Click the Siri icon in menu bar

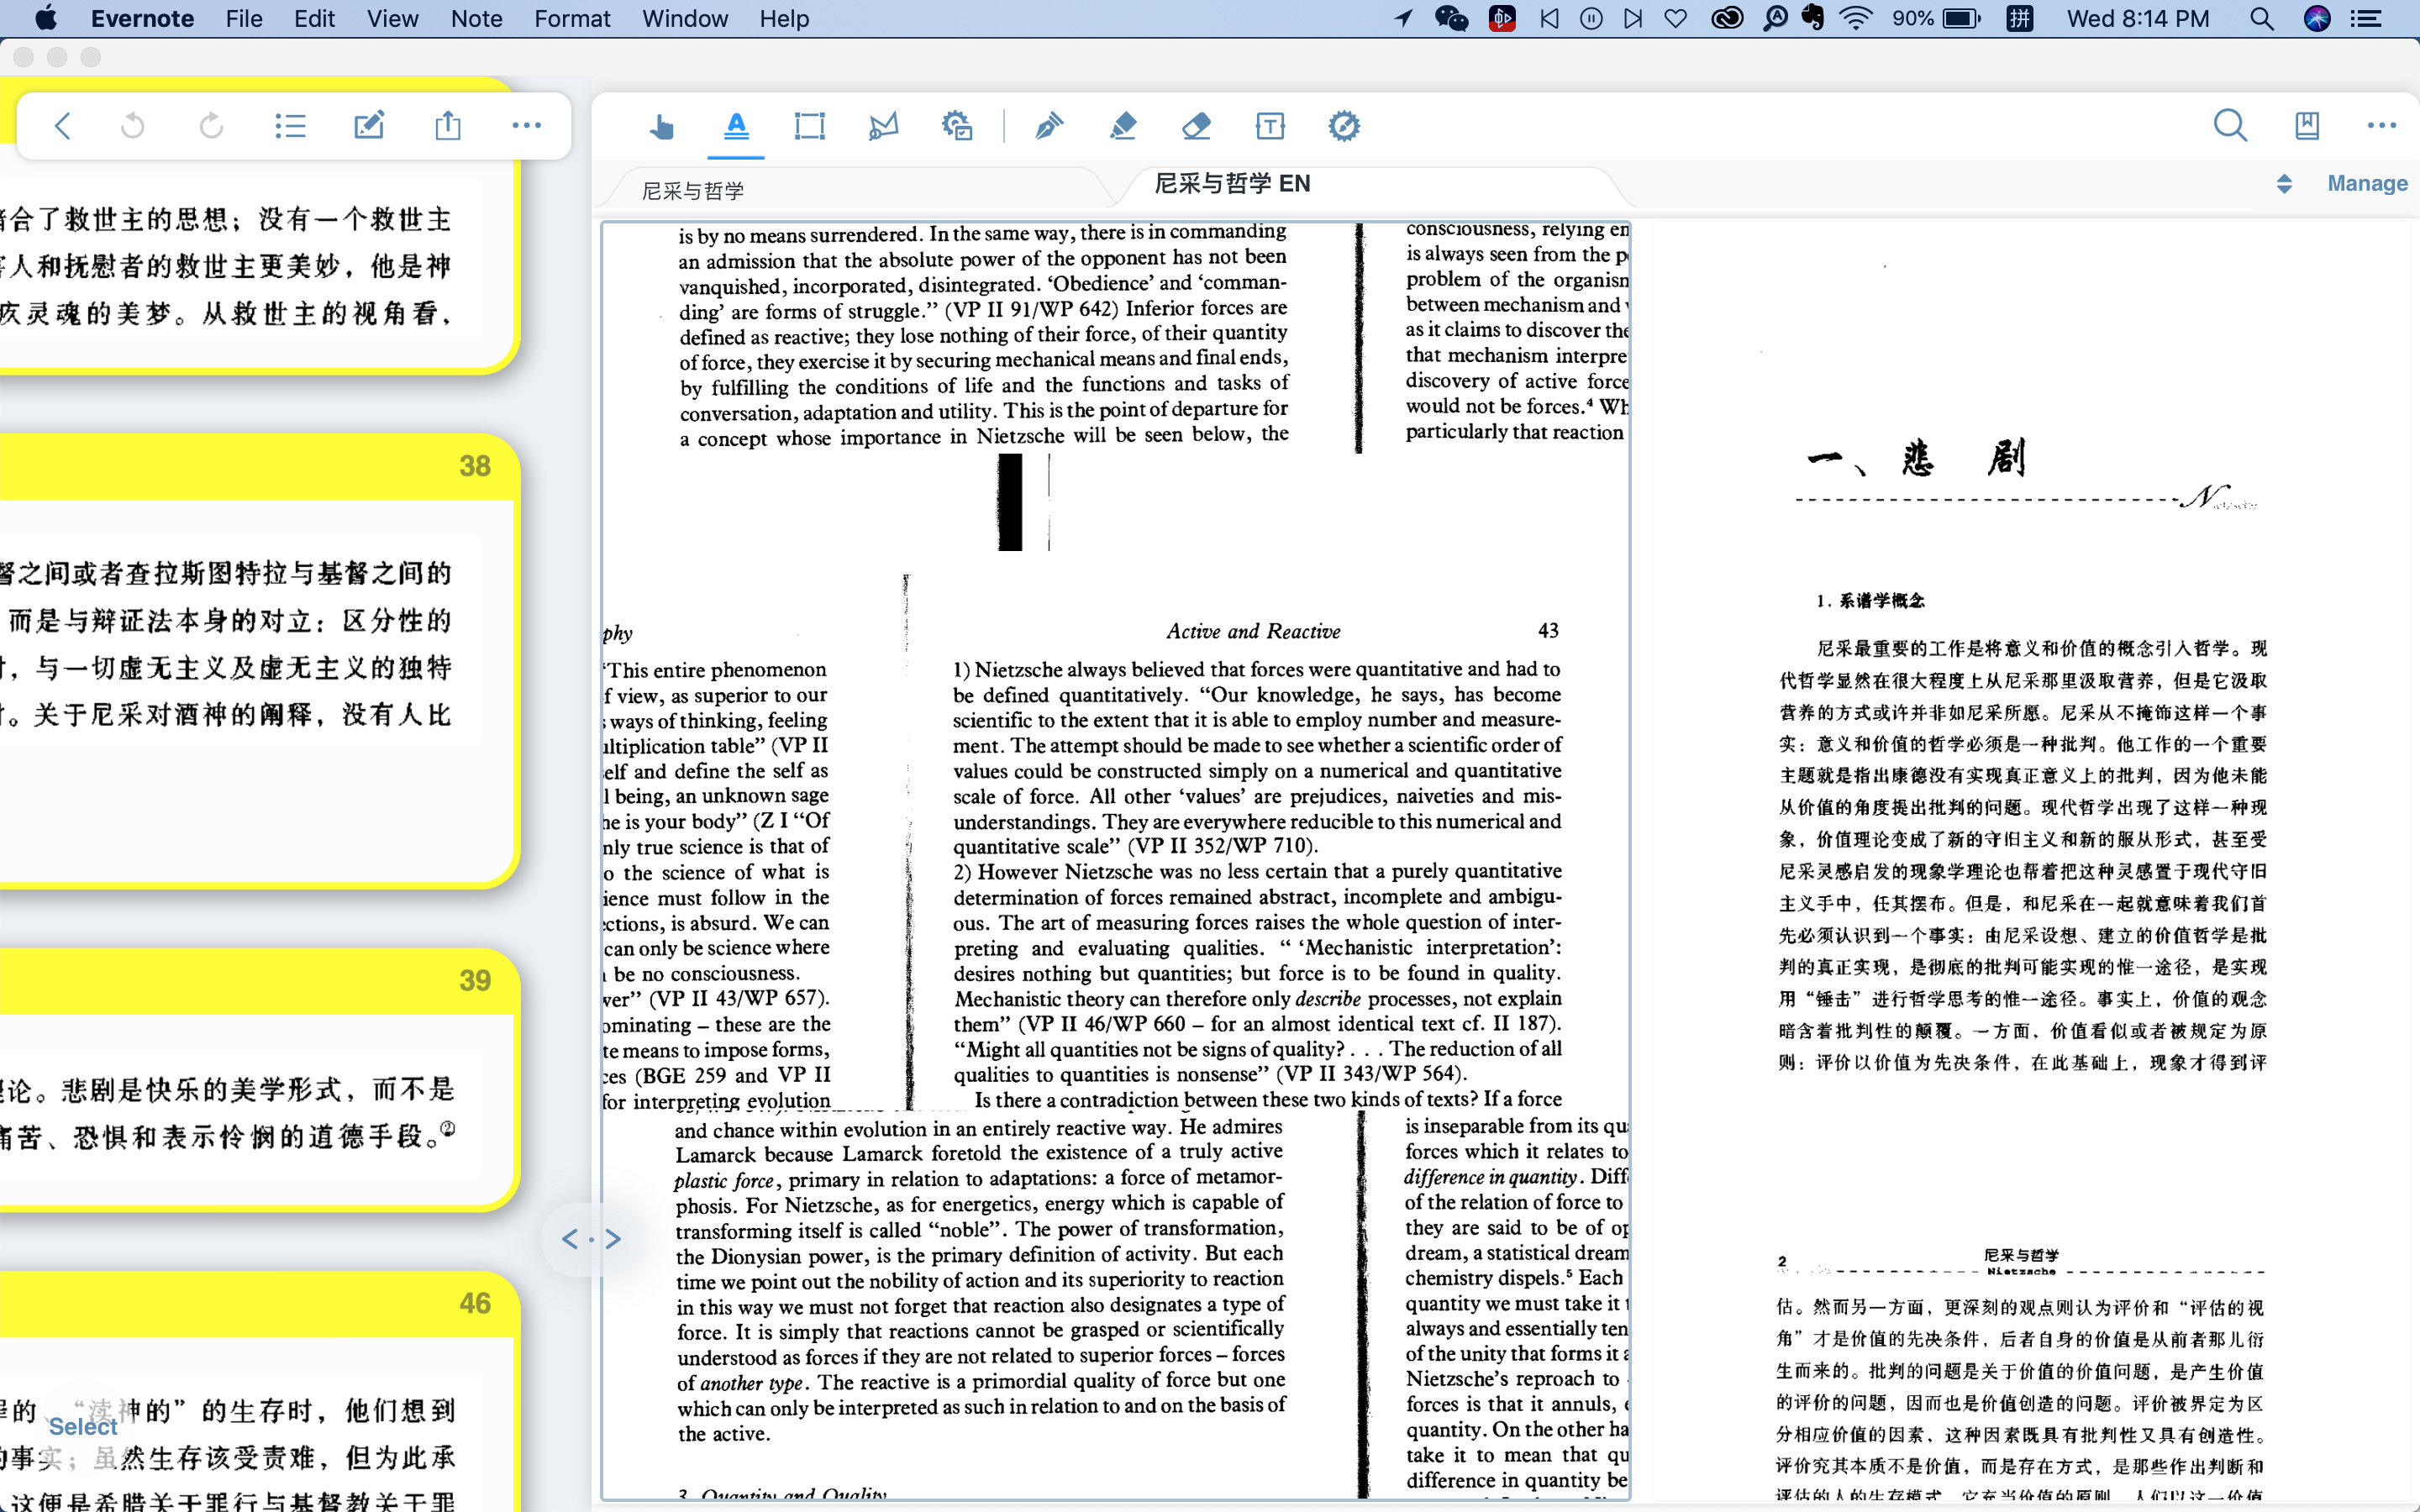tap(2317, 19)
